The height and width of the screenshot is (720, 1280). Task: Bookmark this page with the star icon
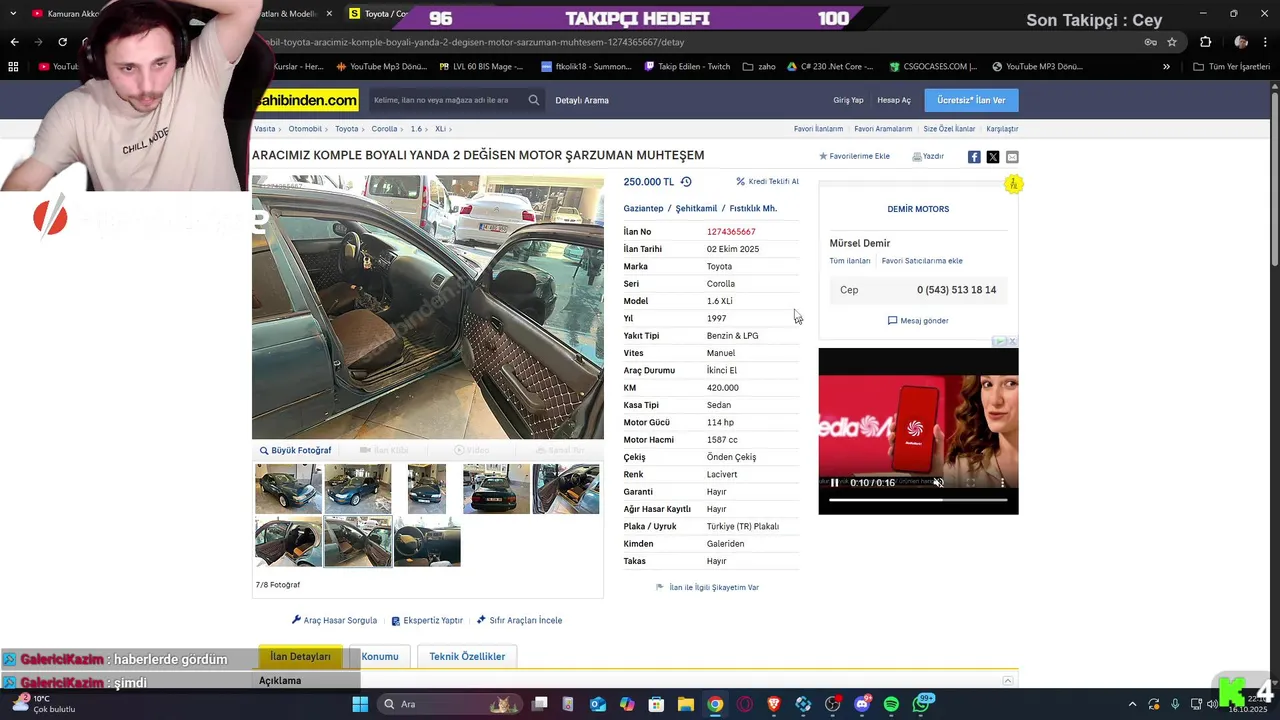pos(1172,42)
